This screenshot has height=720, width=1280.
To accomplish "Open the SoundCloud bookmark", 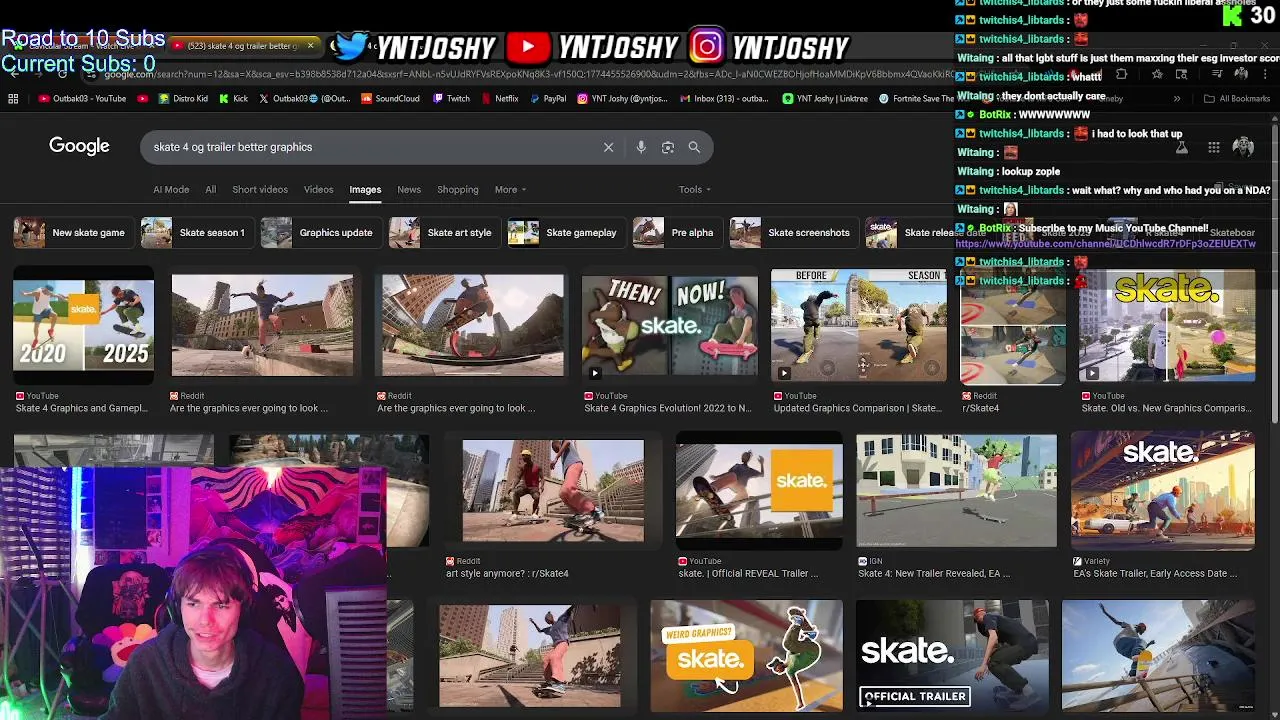I will [x=390, y=99].
